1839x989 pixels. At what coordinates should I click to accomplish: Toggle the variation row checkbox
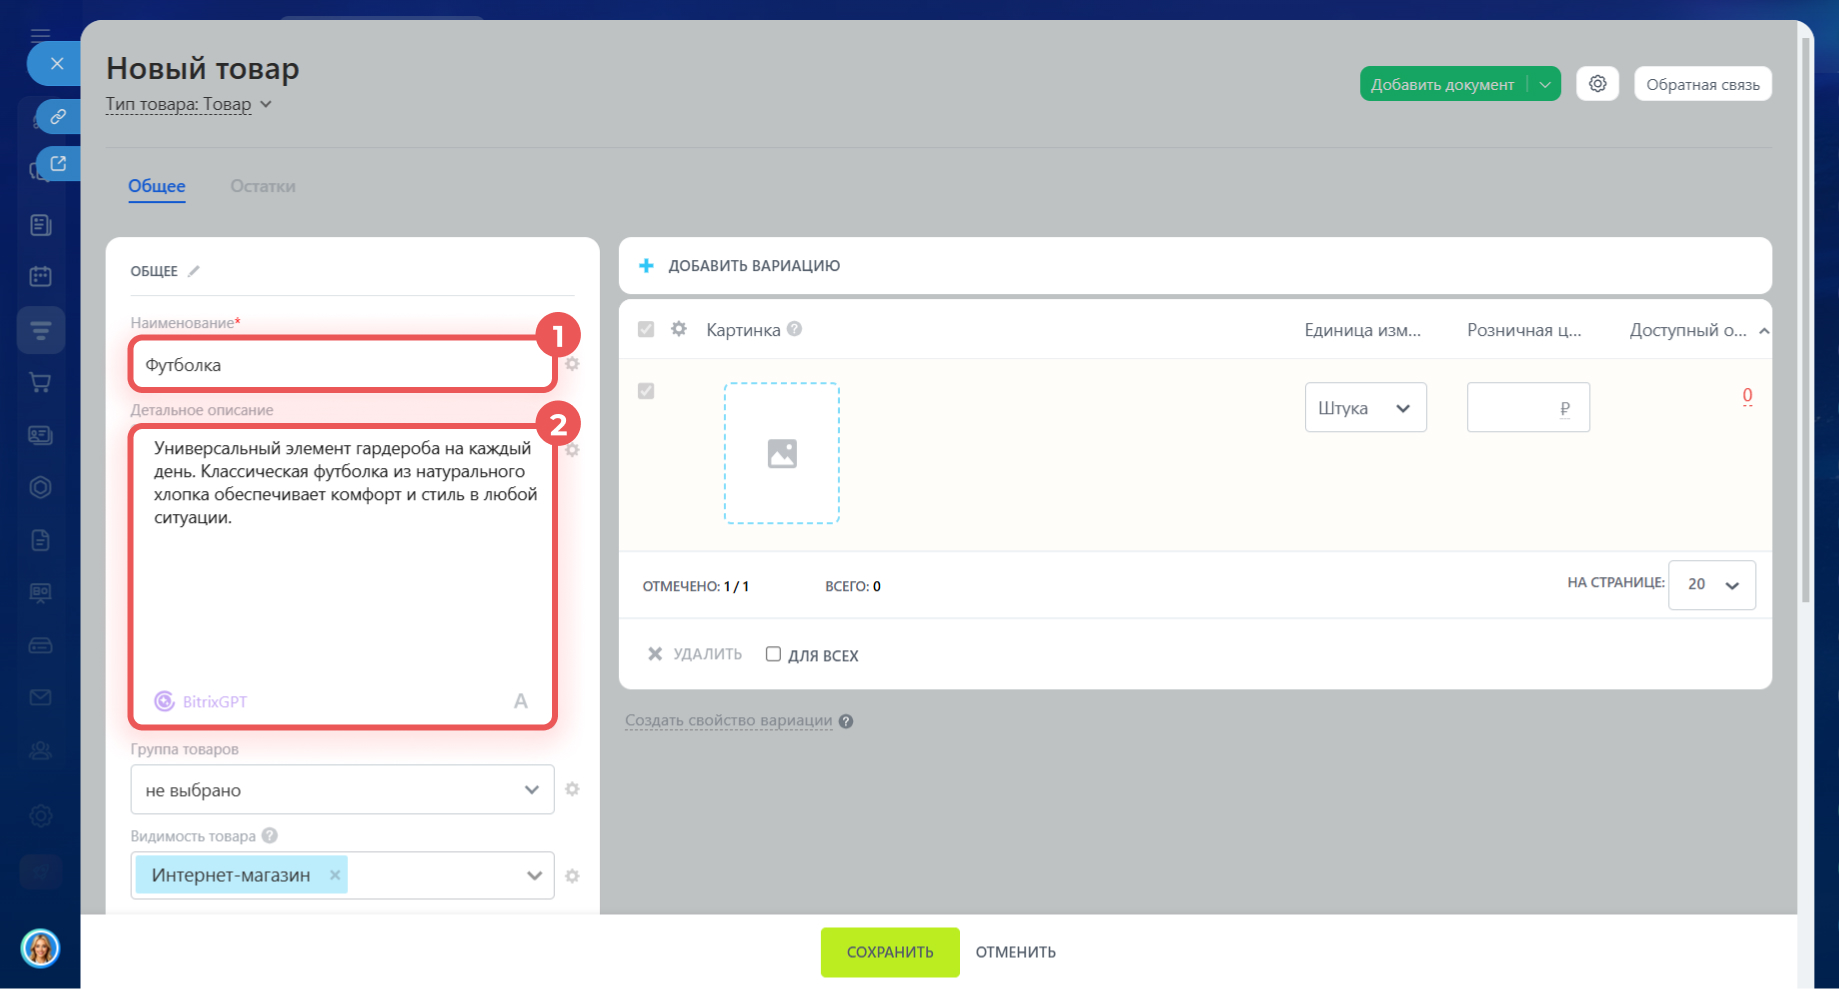click(646, 391)
